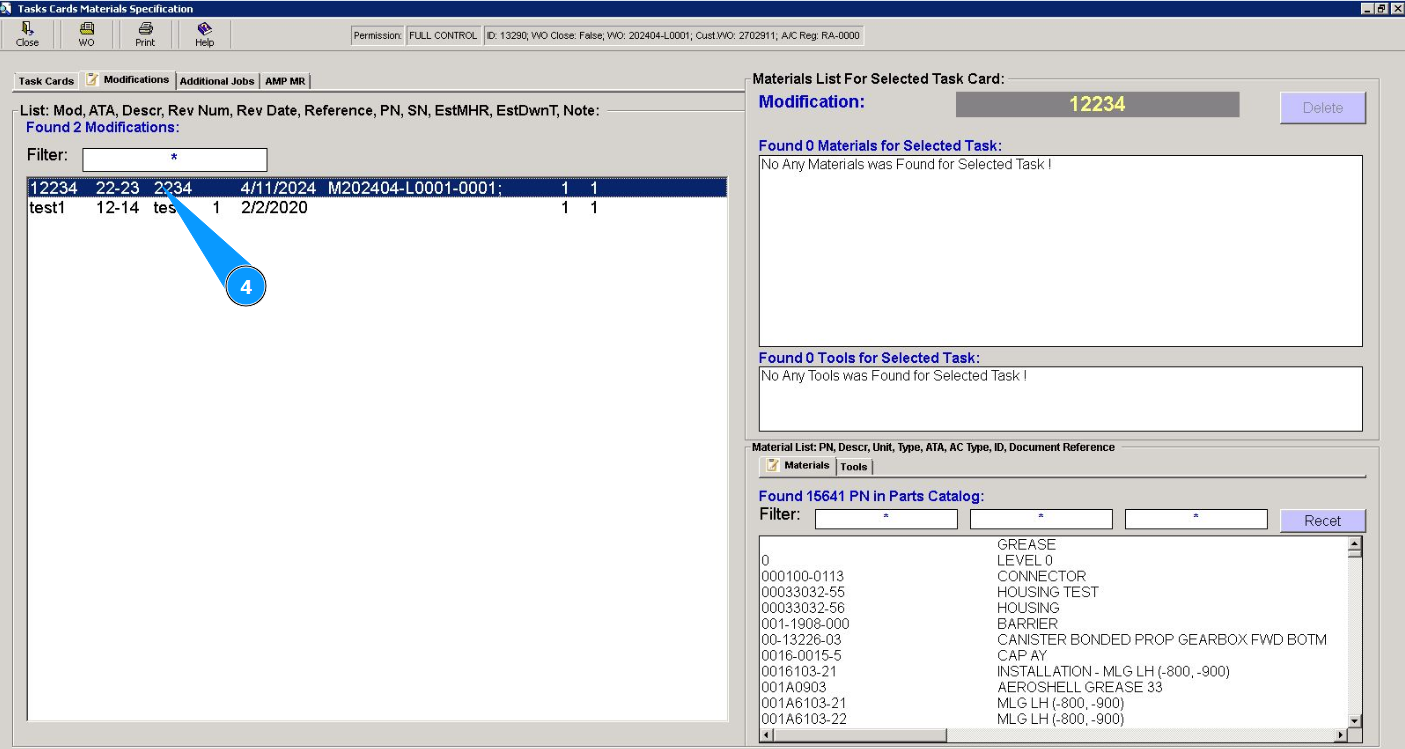
Task: Click the Close toolbar icon
Action: [x=28, y=35]
